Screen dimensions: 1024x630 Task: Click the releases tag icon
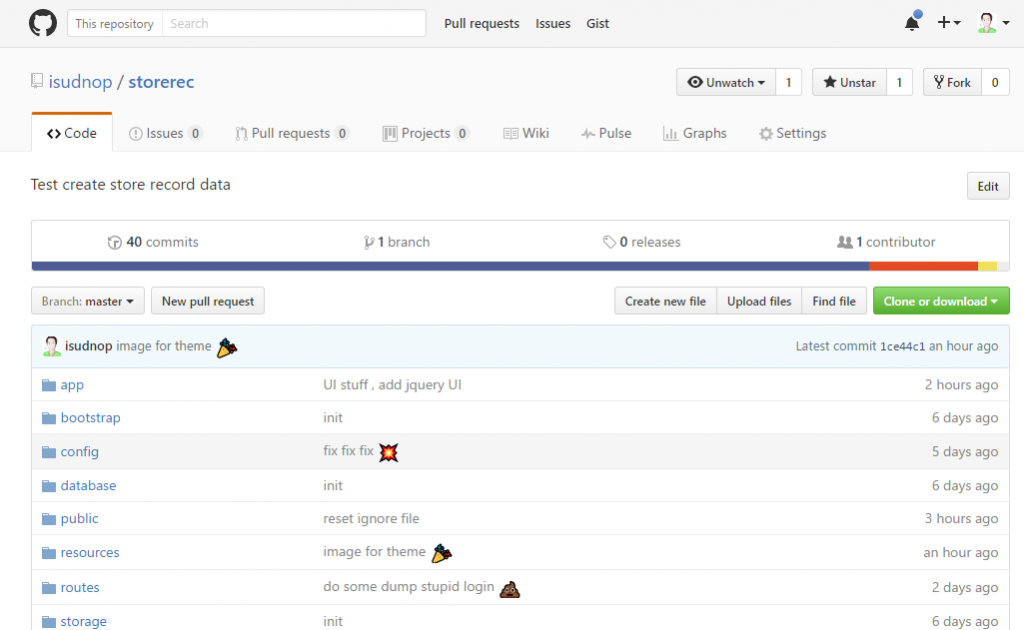coord(609,242)
